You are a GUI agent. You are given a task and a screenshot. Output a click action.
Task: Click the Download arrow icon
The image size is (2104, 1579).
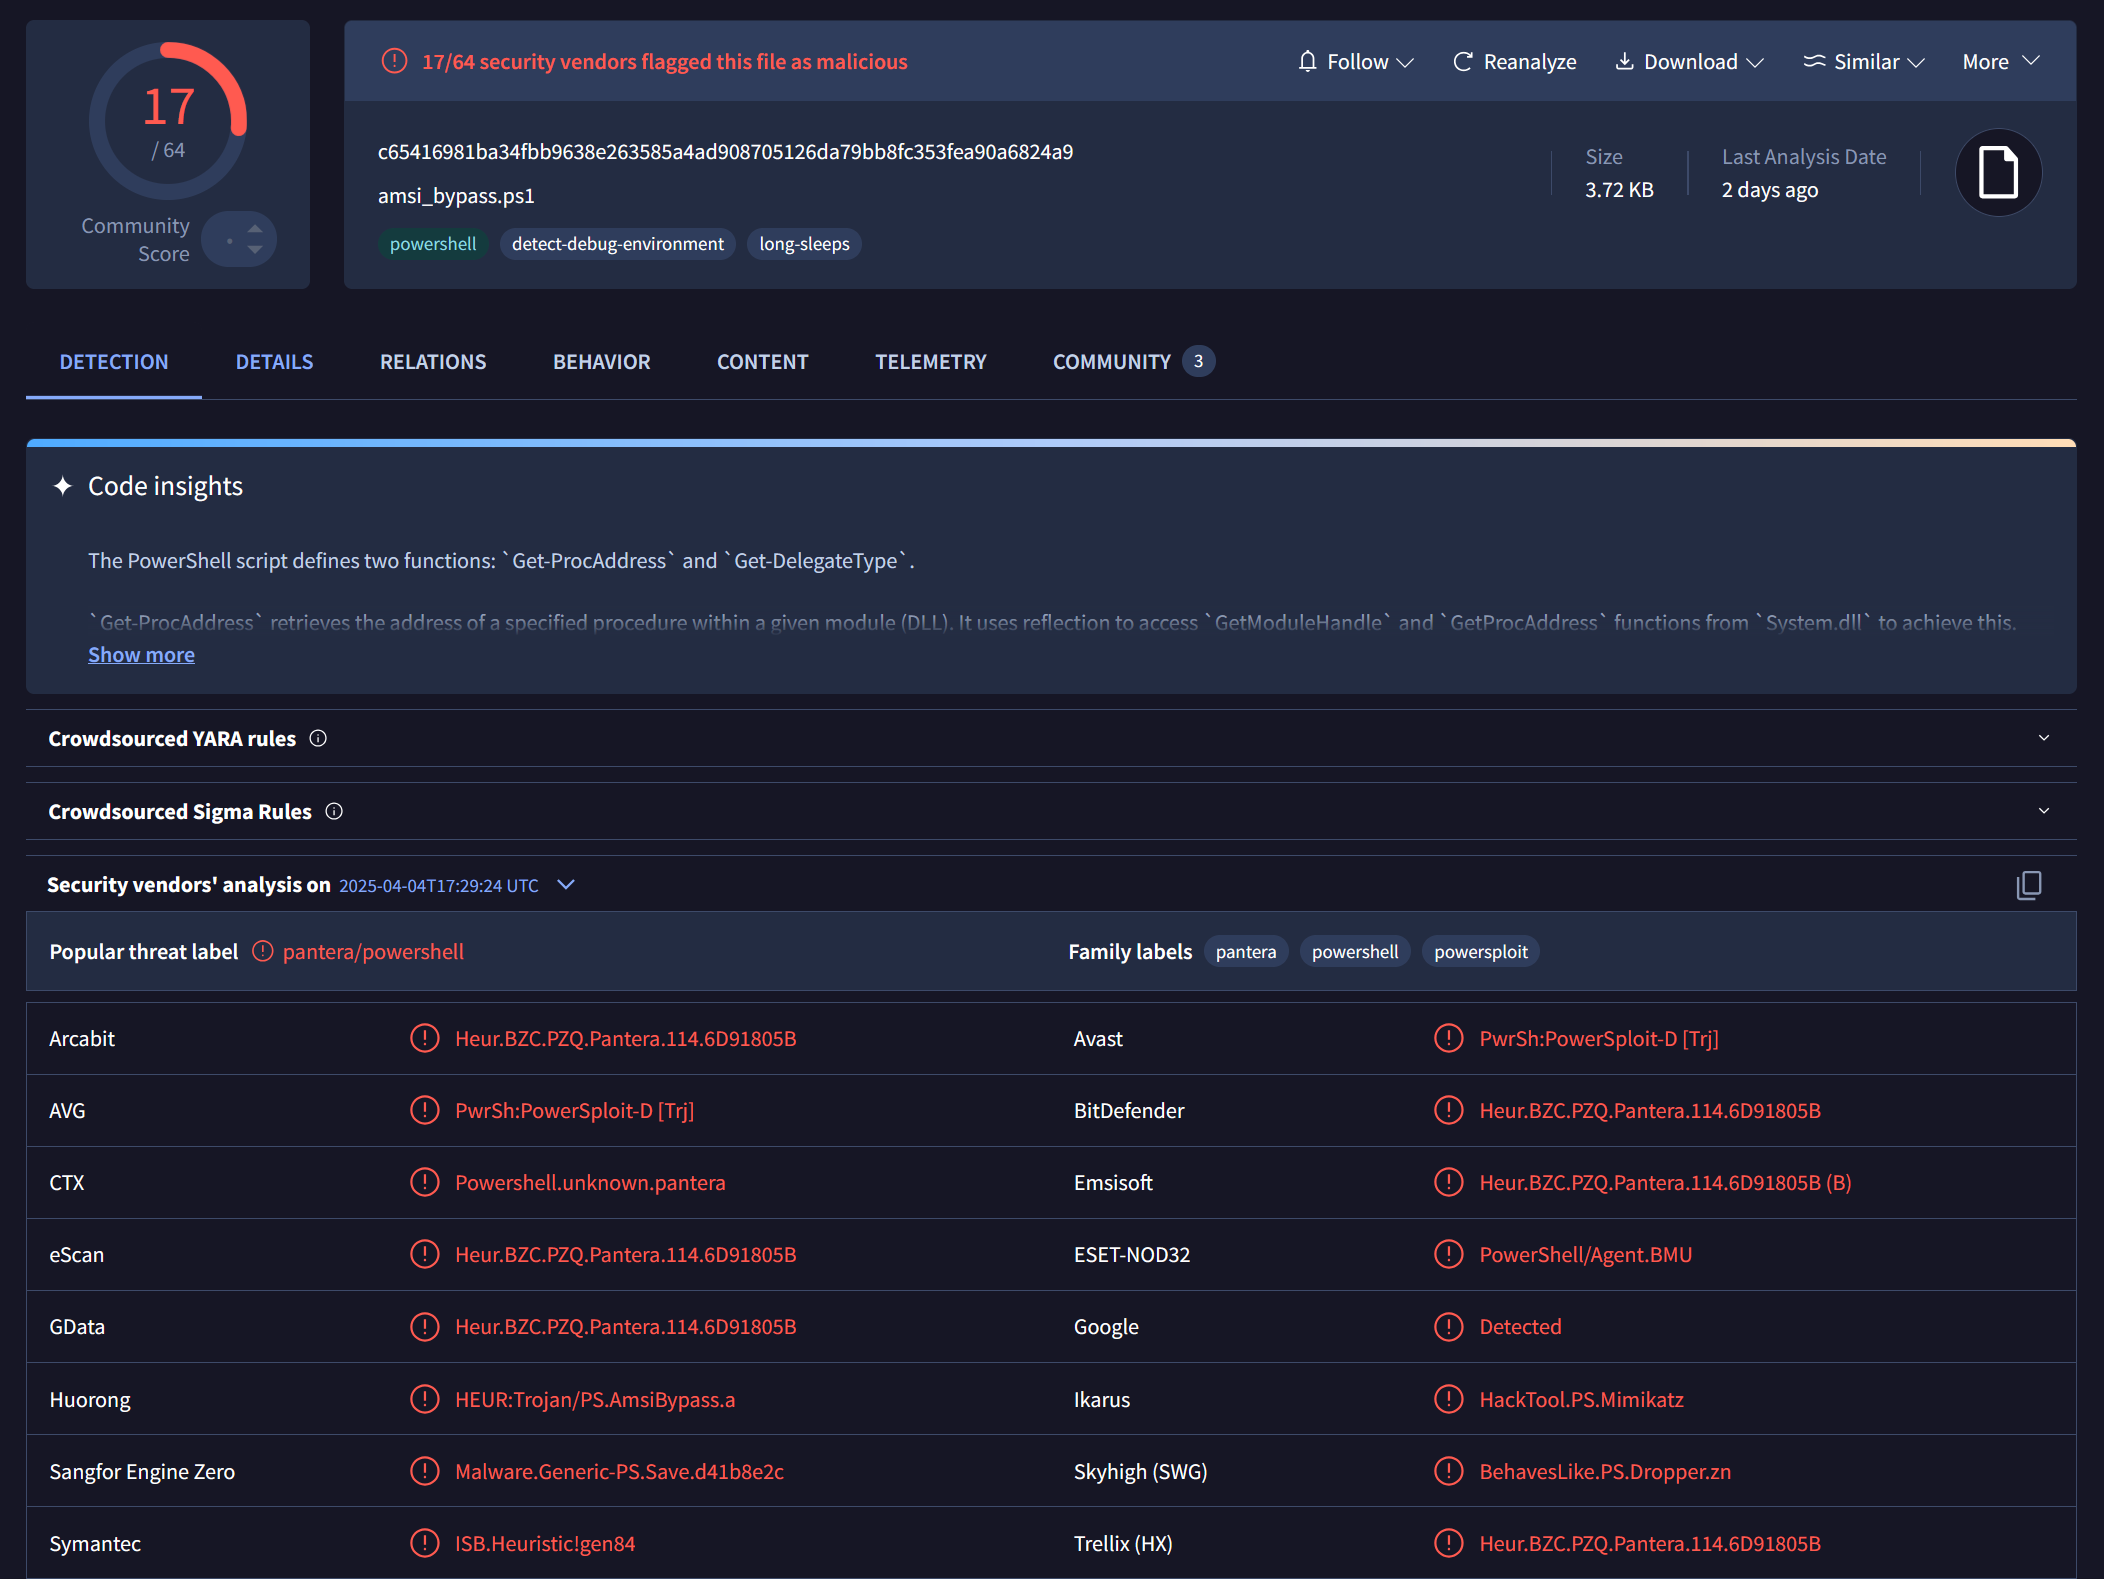1625,61
